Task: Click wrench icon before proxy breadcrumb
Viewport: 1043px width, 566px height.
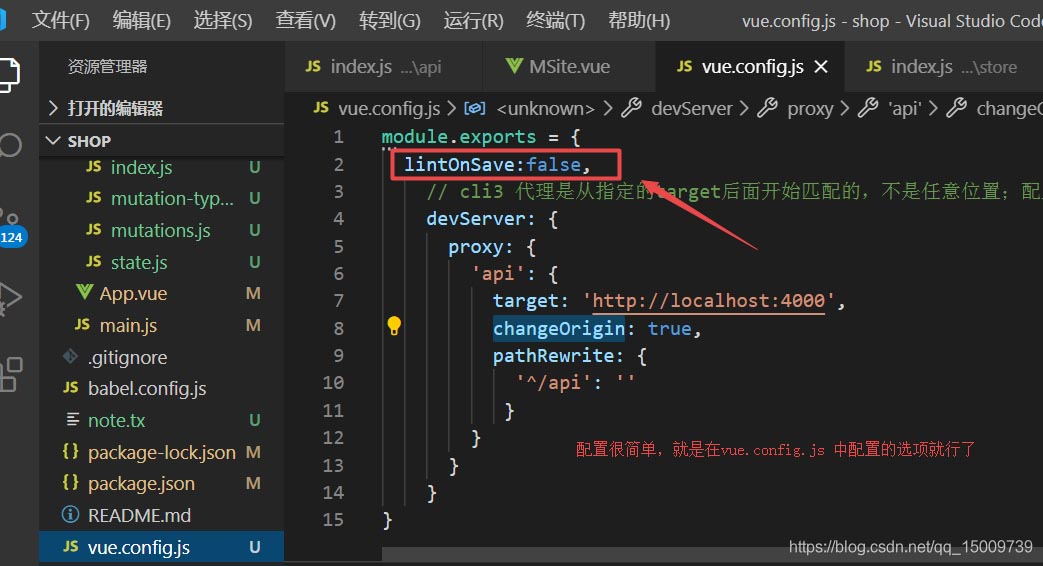Action: coord(768,107)
